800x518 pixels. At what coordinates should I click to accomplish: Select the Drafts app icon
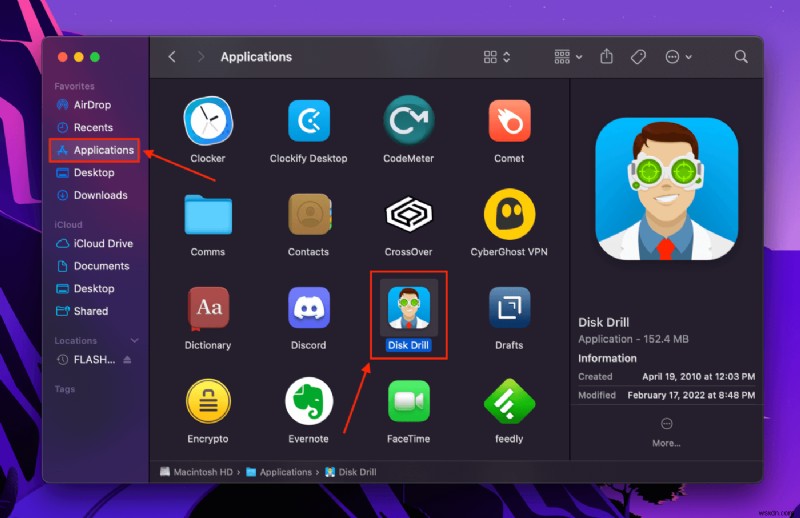point(509,308)
